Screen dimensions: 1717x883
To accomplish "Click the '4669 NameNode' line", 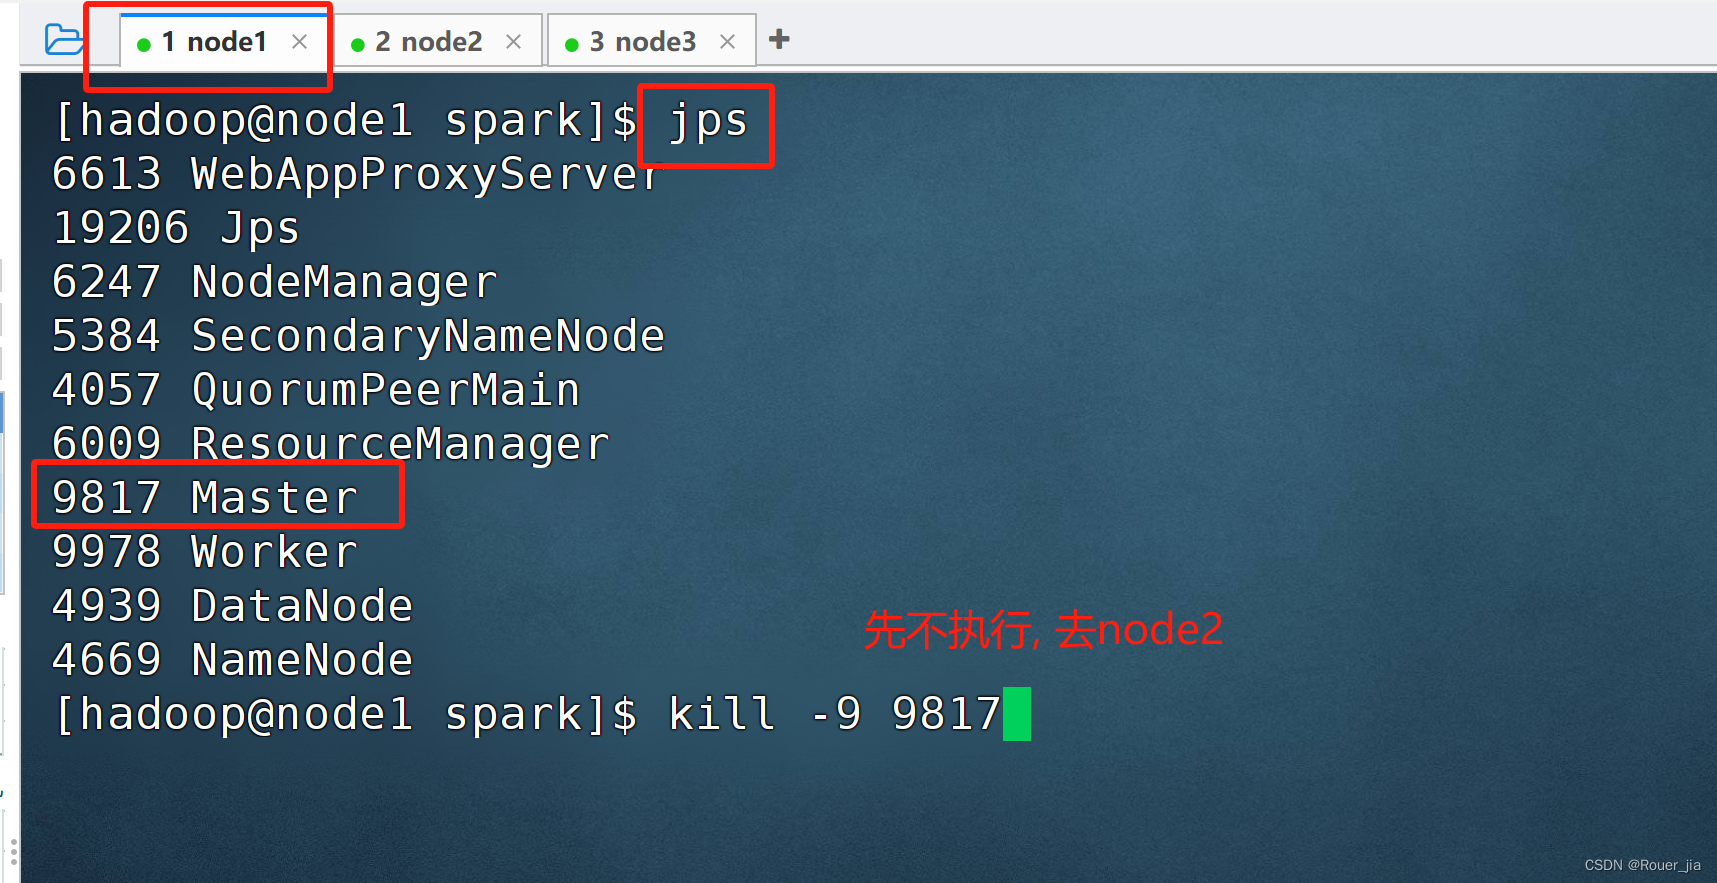I will click(232, 660).
